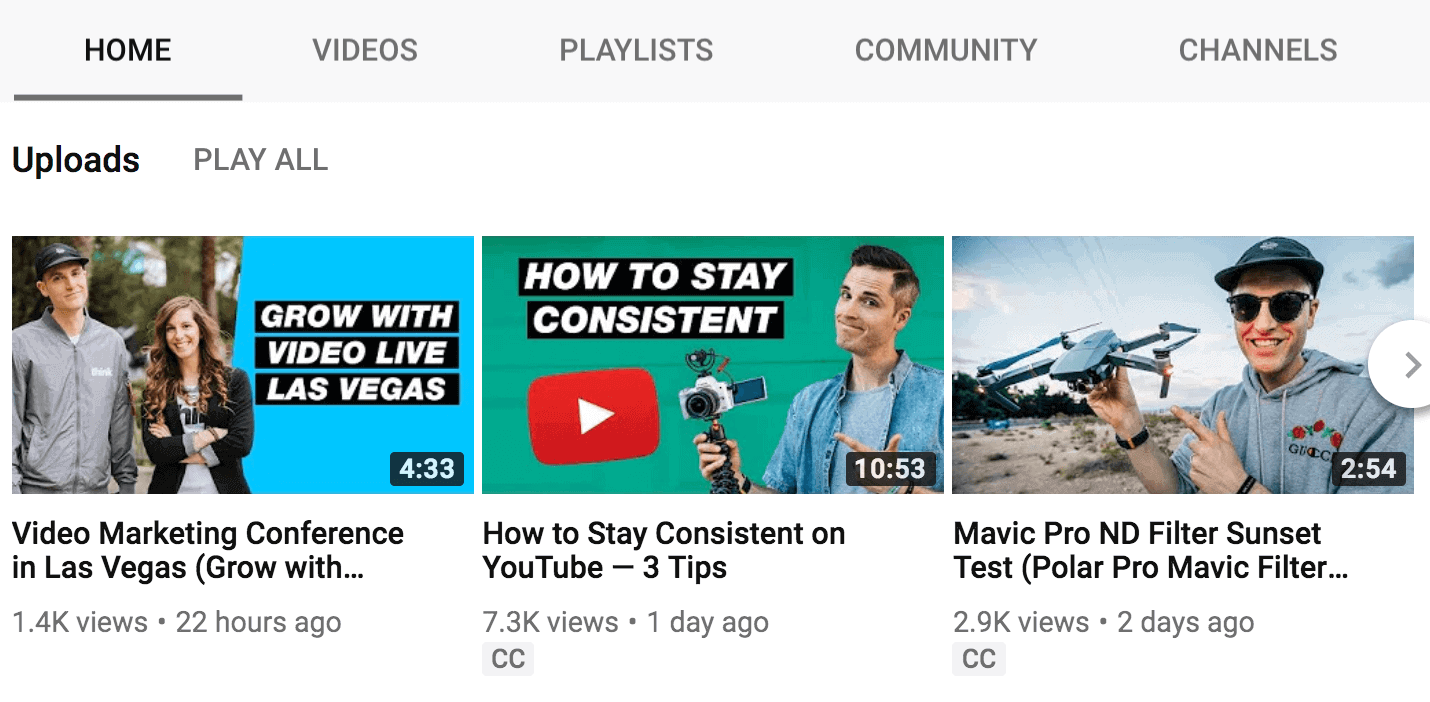Open How to Stay Consistent on YouTube title
Viewport: 1430px width, 702px height.
[x=664, y=550]
